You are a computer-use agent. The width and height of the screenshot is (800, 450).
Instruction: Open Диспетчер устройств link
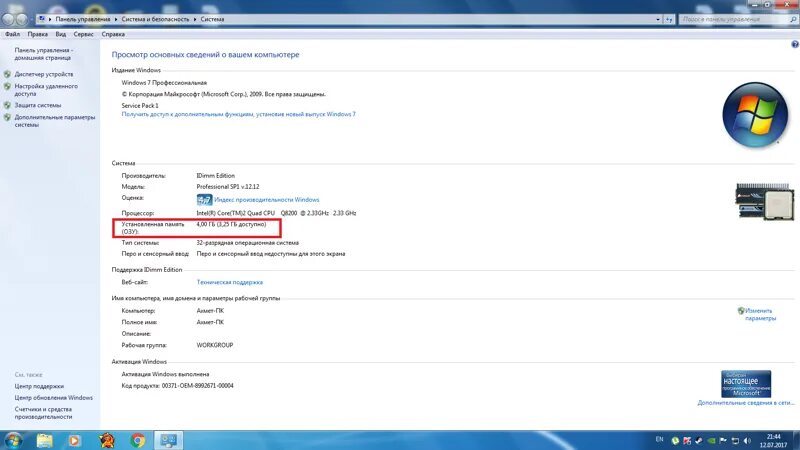[44, 74]
